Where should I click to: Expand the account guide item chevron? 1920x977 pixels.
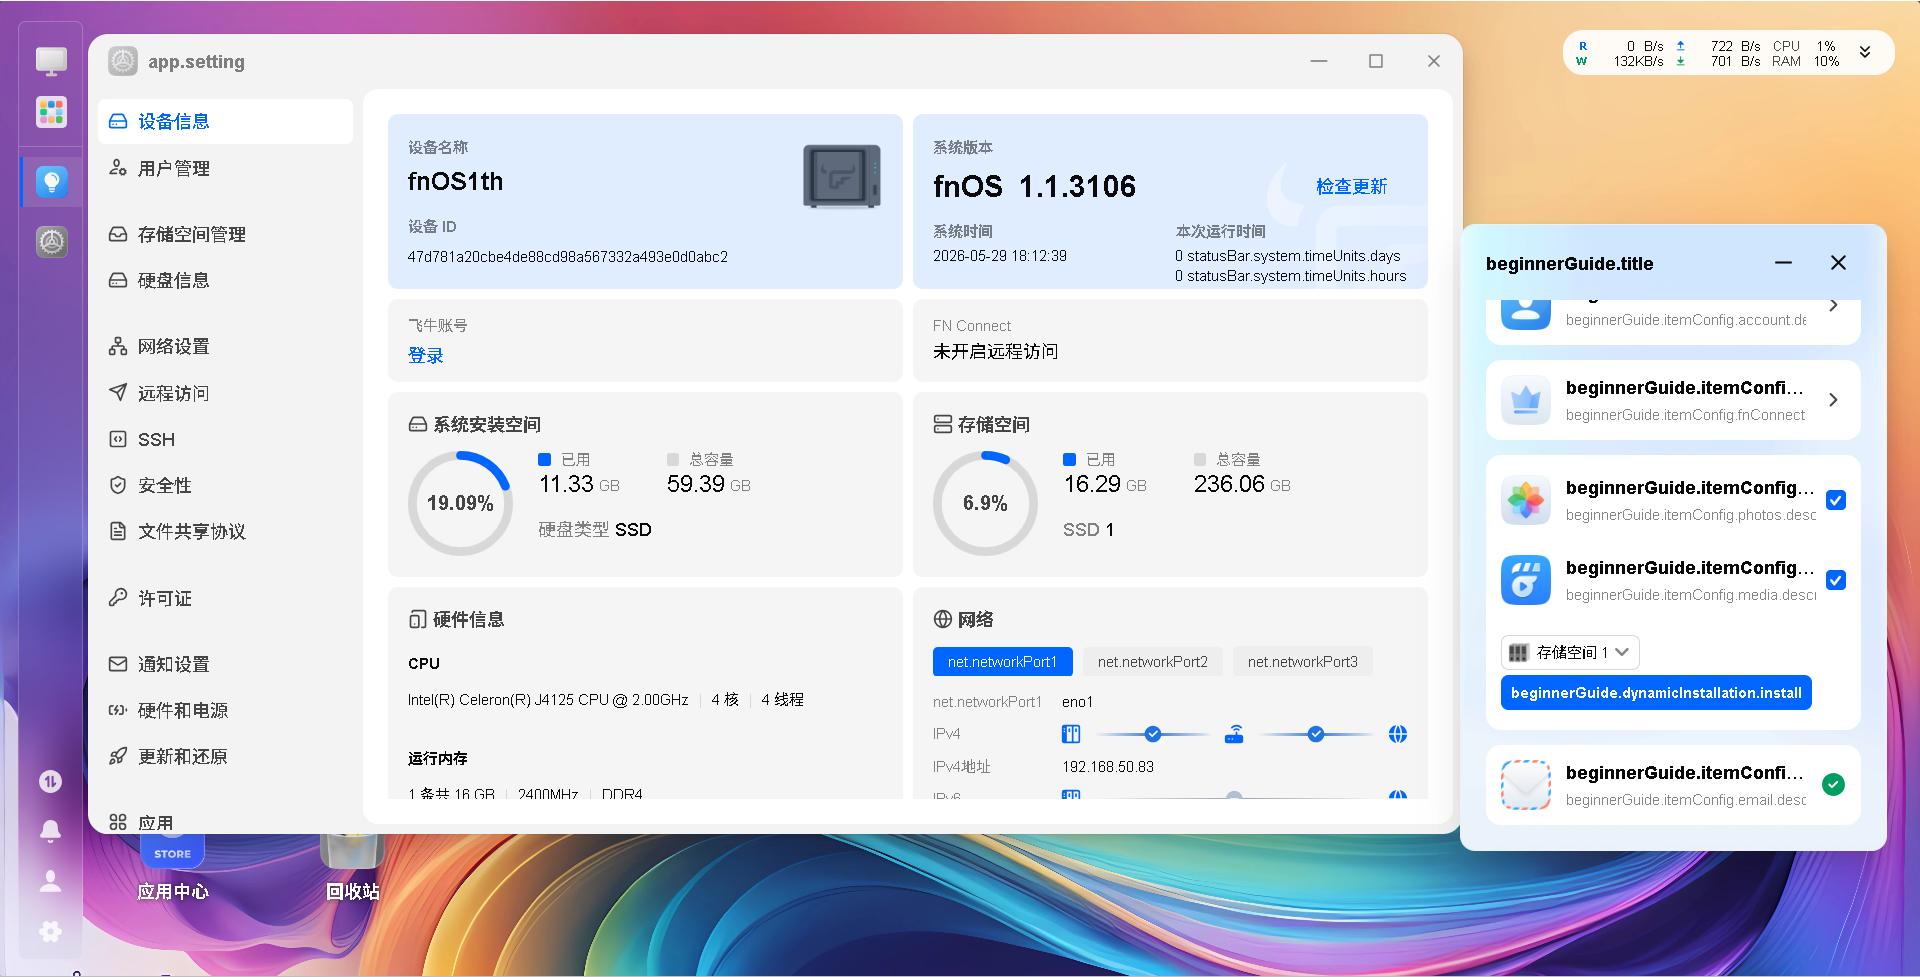[1833, 306]
